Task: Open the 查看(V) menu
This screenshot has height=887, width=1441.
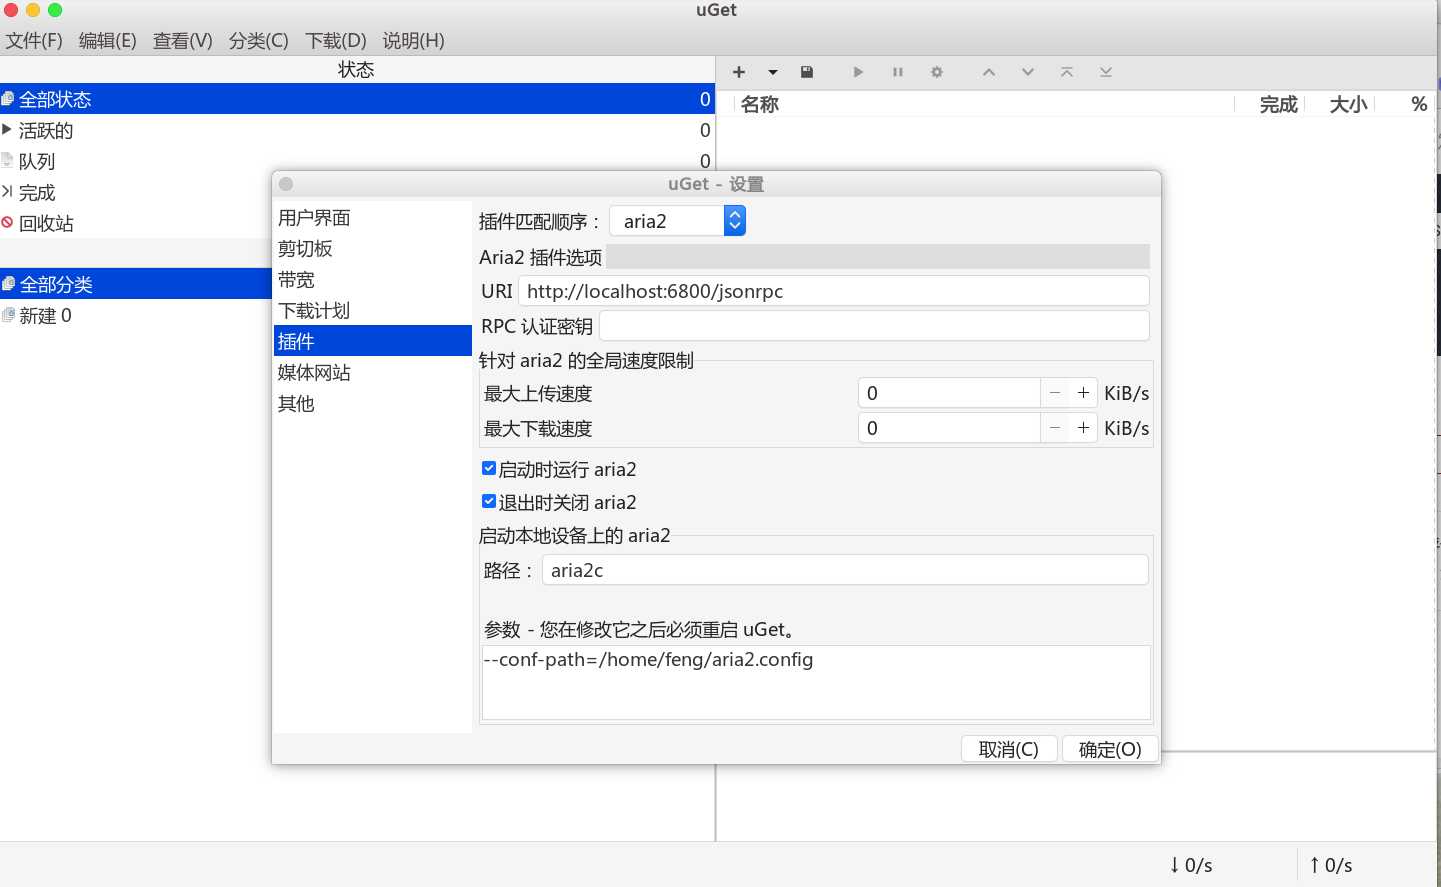Action: tap(182, 41)
